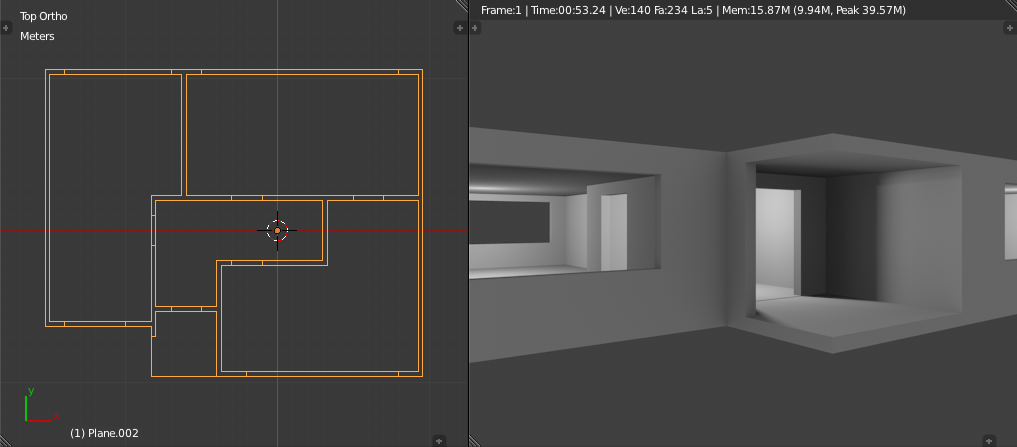Expand the properties region of Top Ortho view
The image size is (1017, 447).
pos(460,28)
